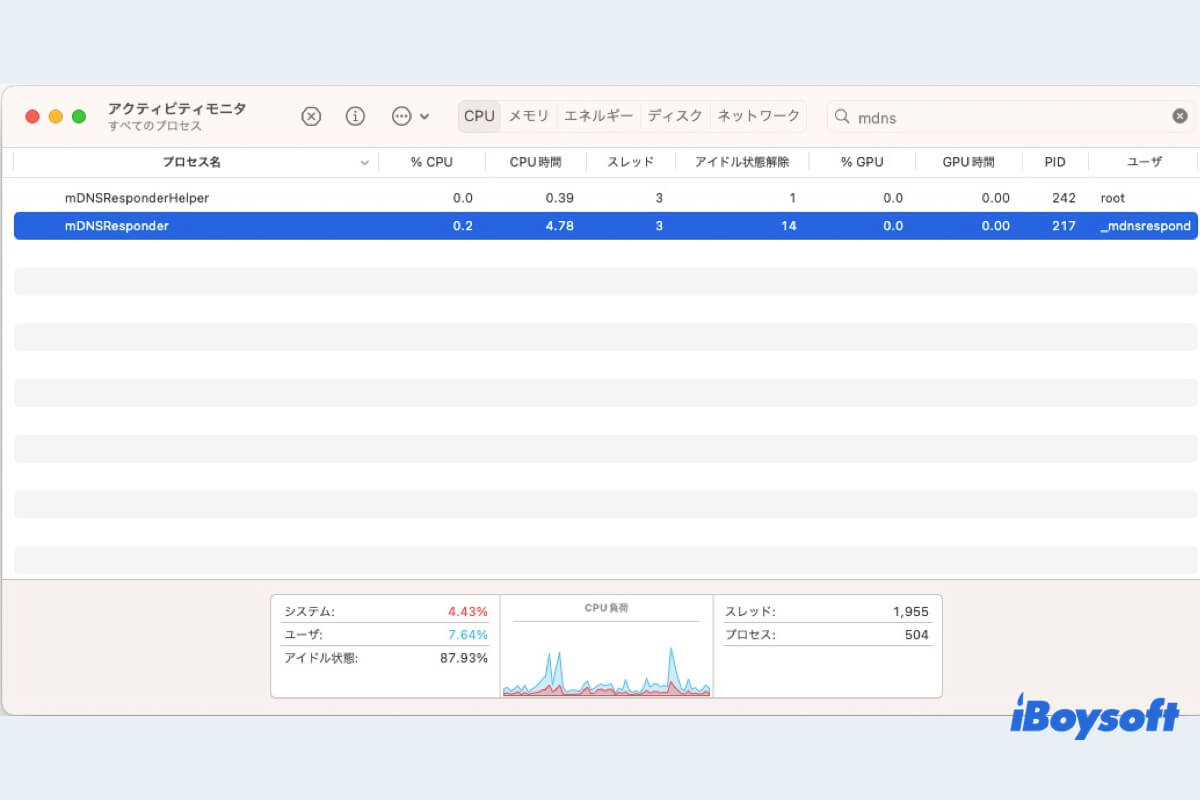This screenshot has height=800, width=1200.
Task: Click the アイドル状態 87.93% statistic
Action: [x=386, y=658]
